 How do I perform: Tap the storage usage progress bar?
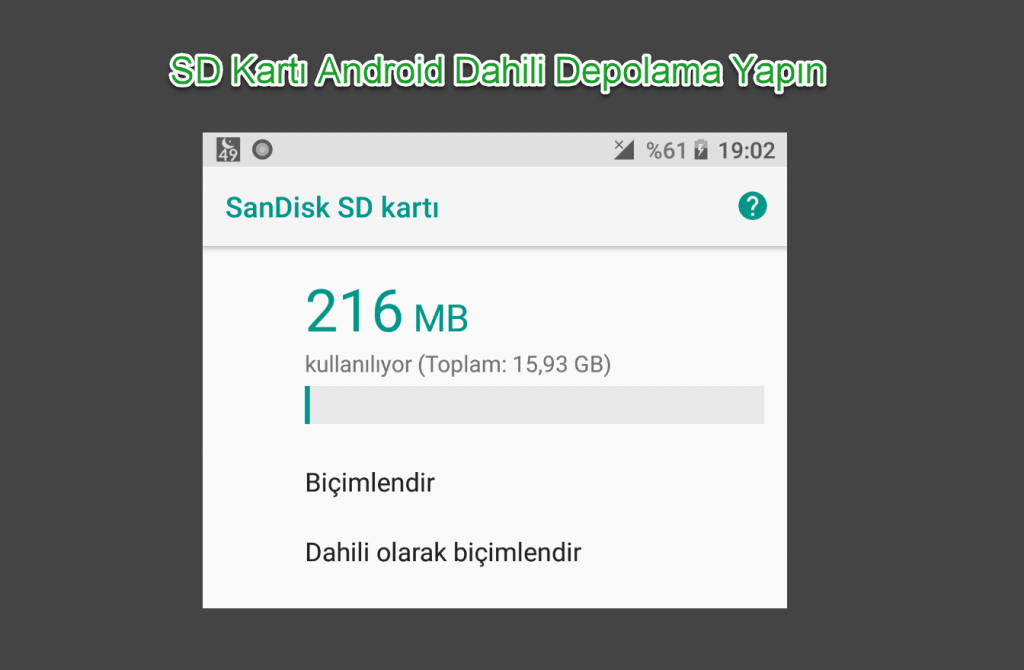(534, 405)
